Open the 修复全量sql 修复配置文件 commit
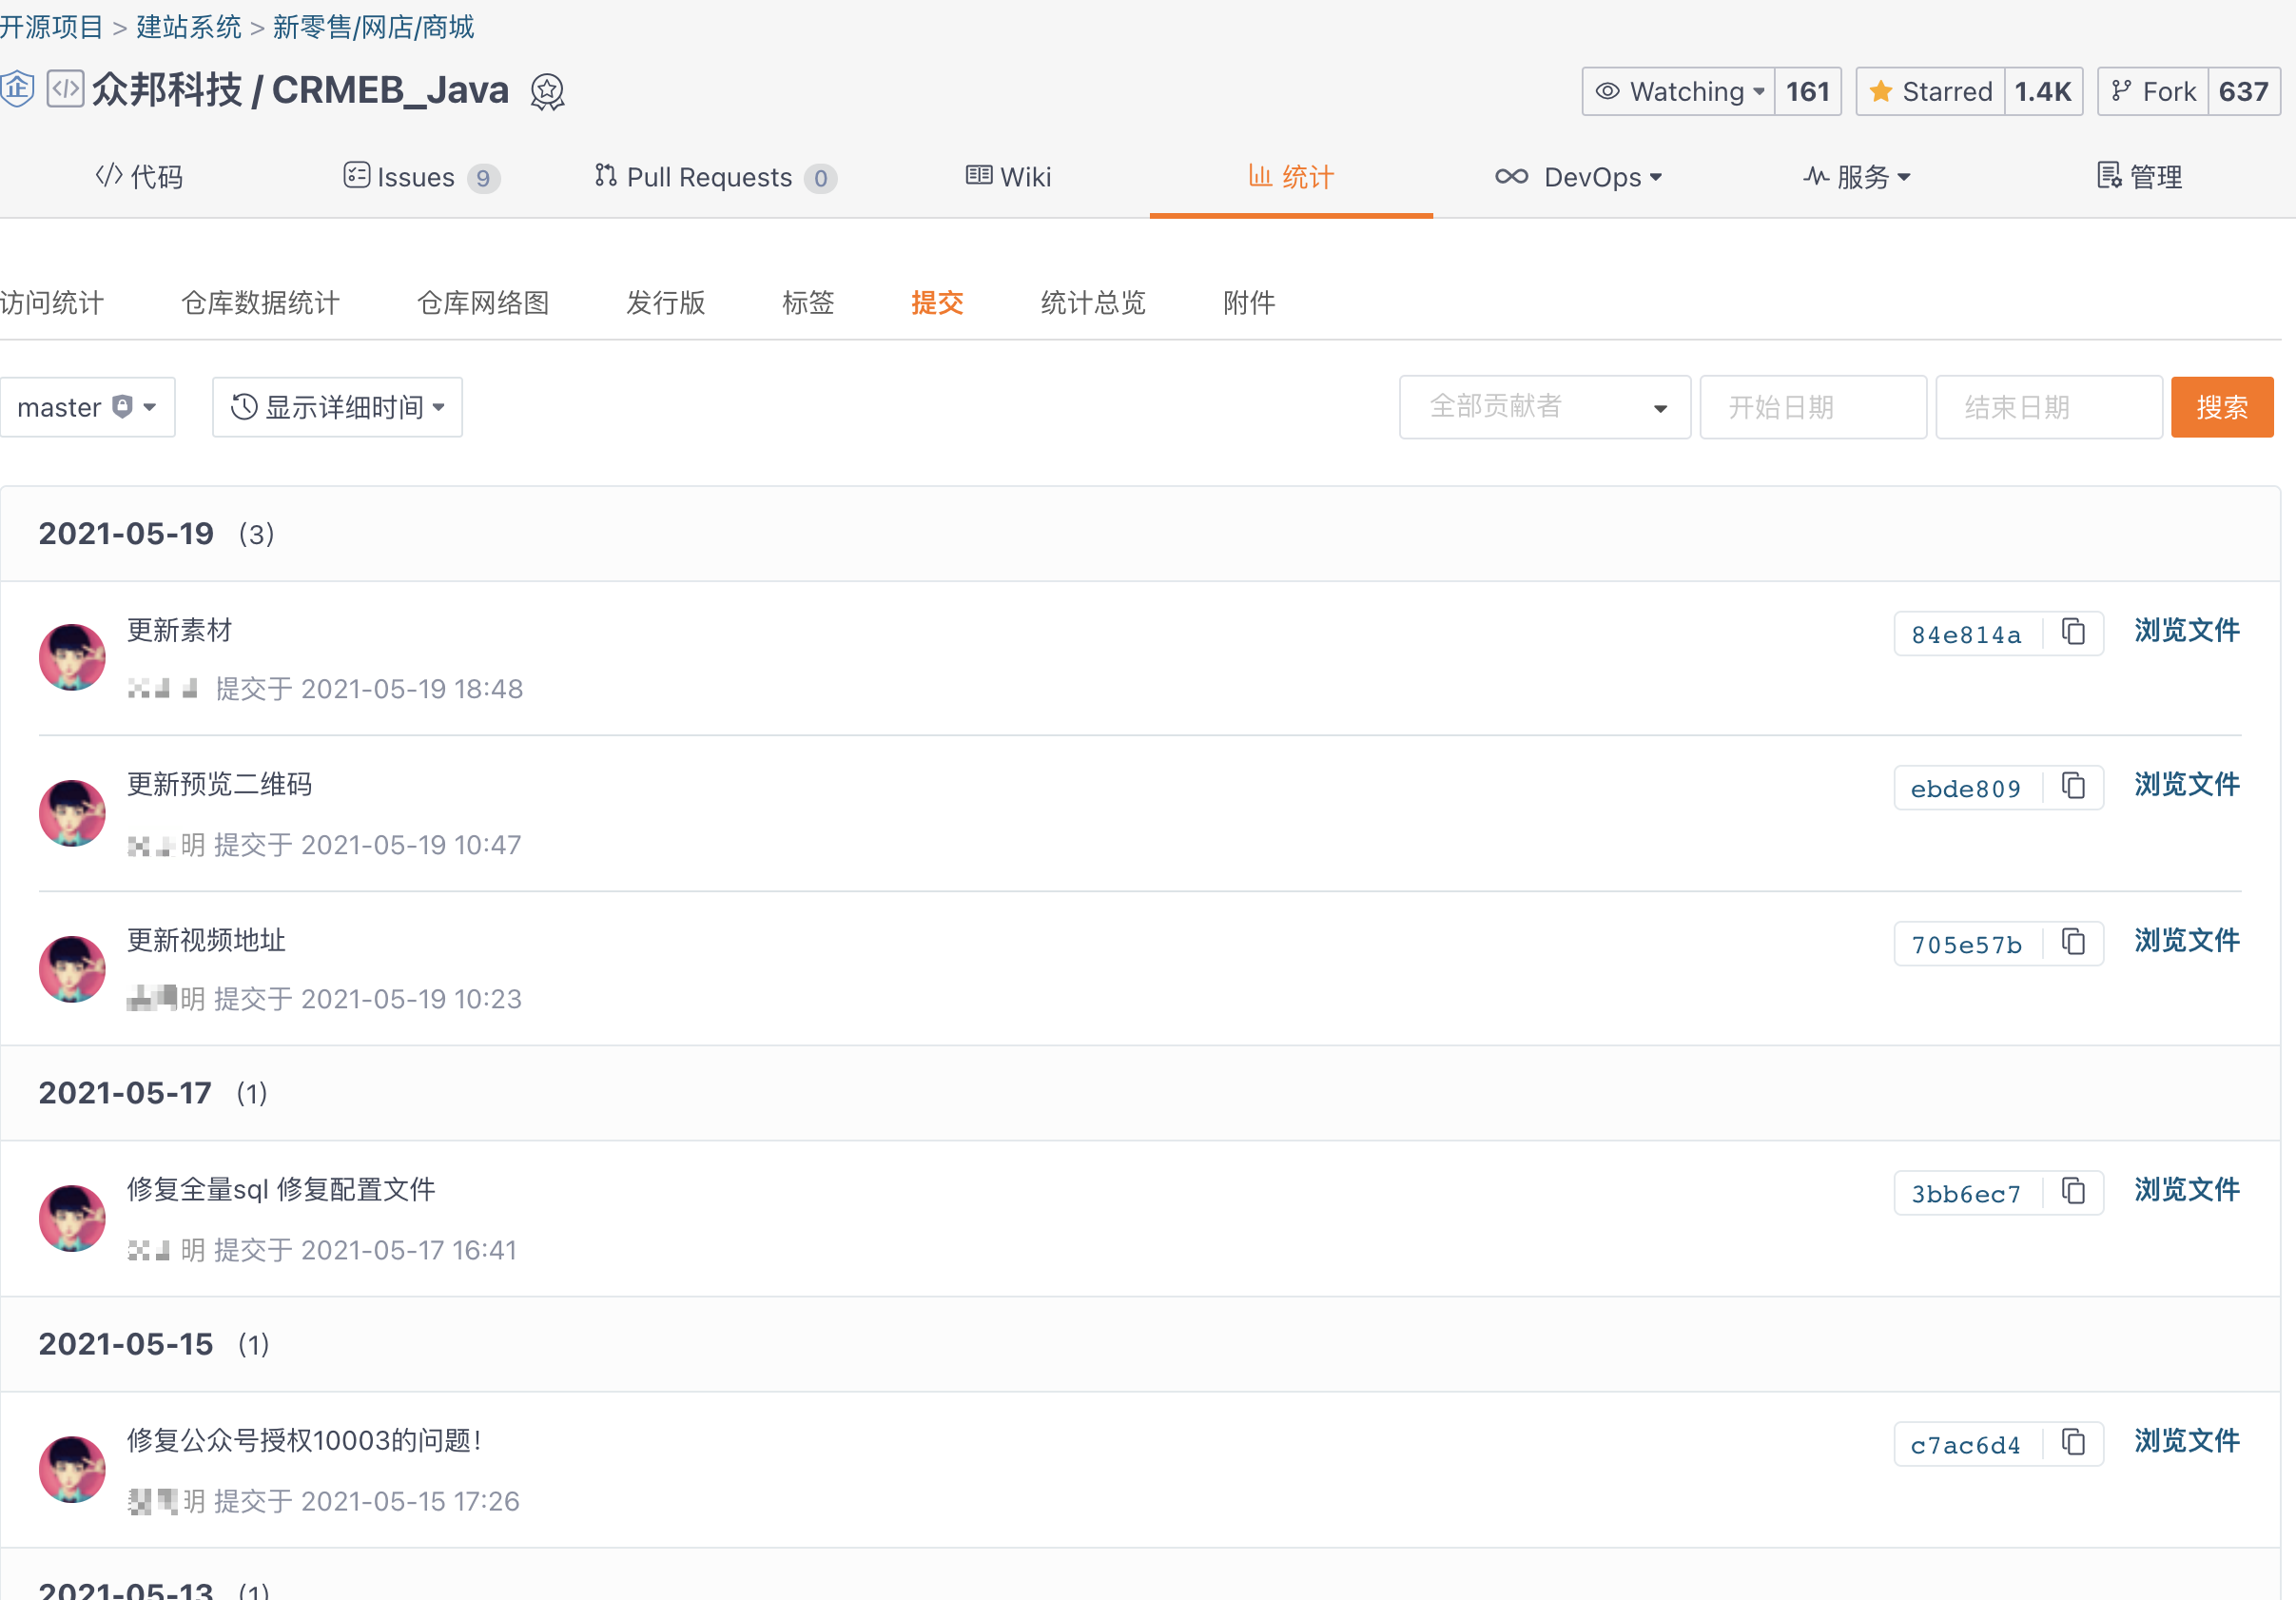Screen dimensions: 2296x1600 281,1190
